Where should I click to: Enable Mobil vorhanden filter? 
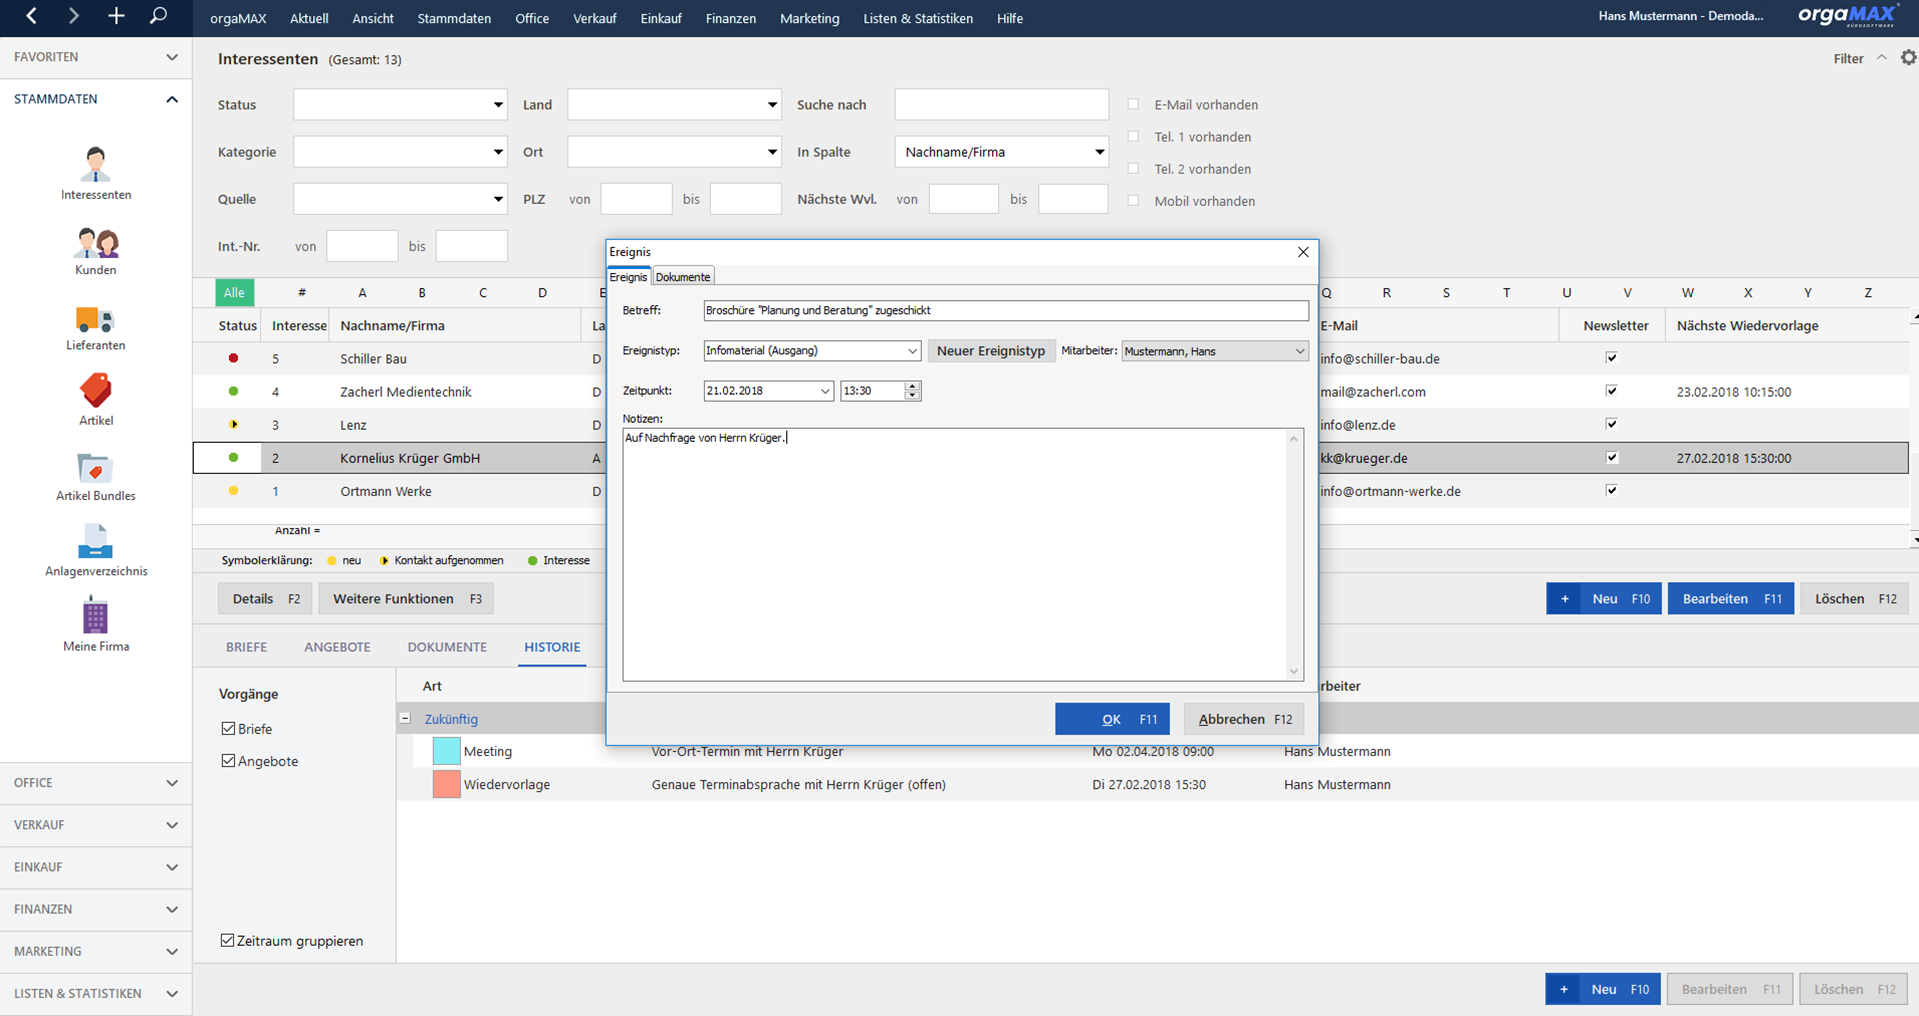(x=1133, y=200)
